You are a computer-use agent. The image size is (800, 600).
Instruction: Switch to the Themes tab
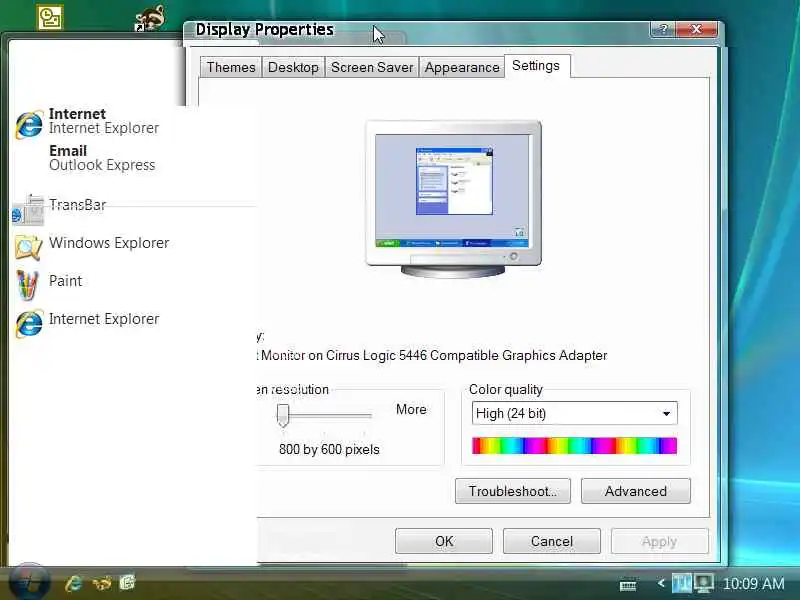(231, 67)
